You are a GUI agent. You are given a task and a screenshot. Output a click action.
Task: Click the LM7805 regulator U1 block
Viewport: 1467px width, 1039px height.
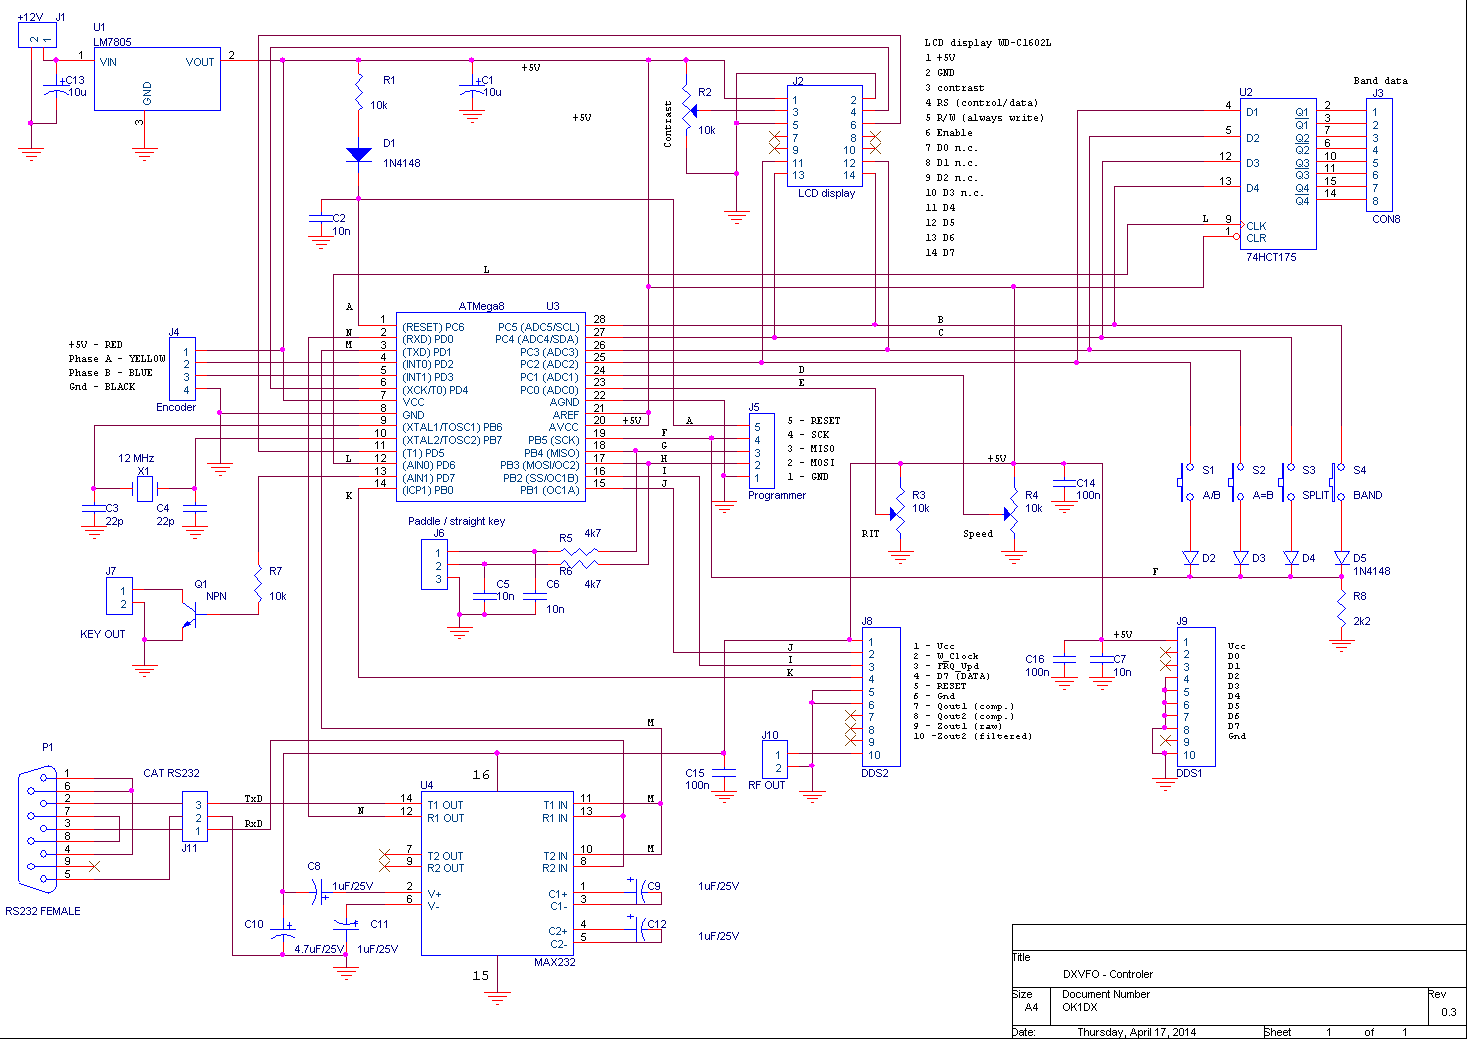[x=157, y=79]
